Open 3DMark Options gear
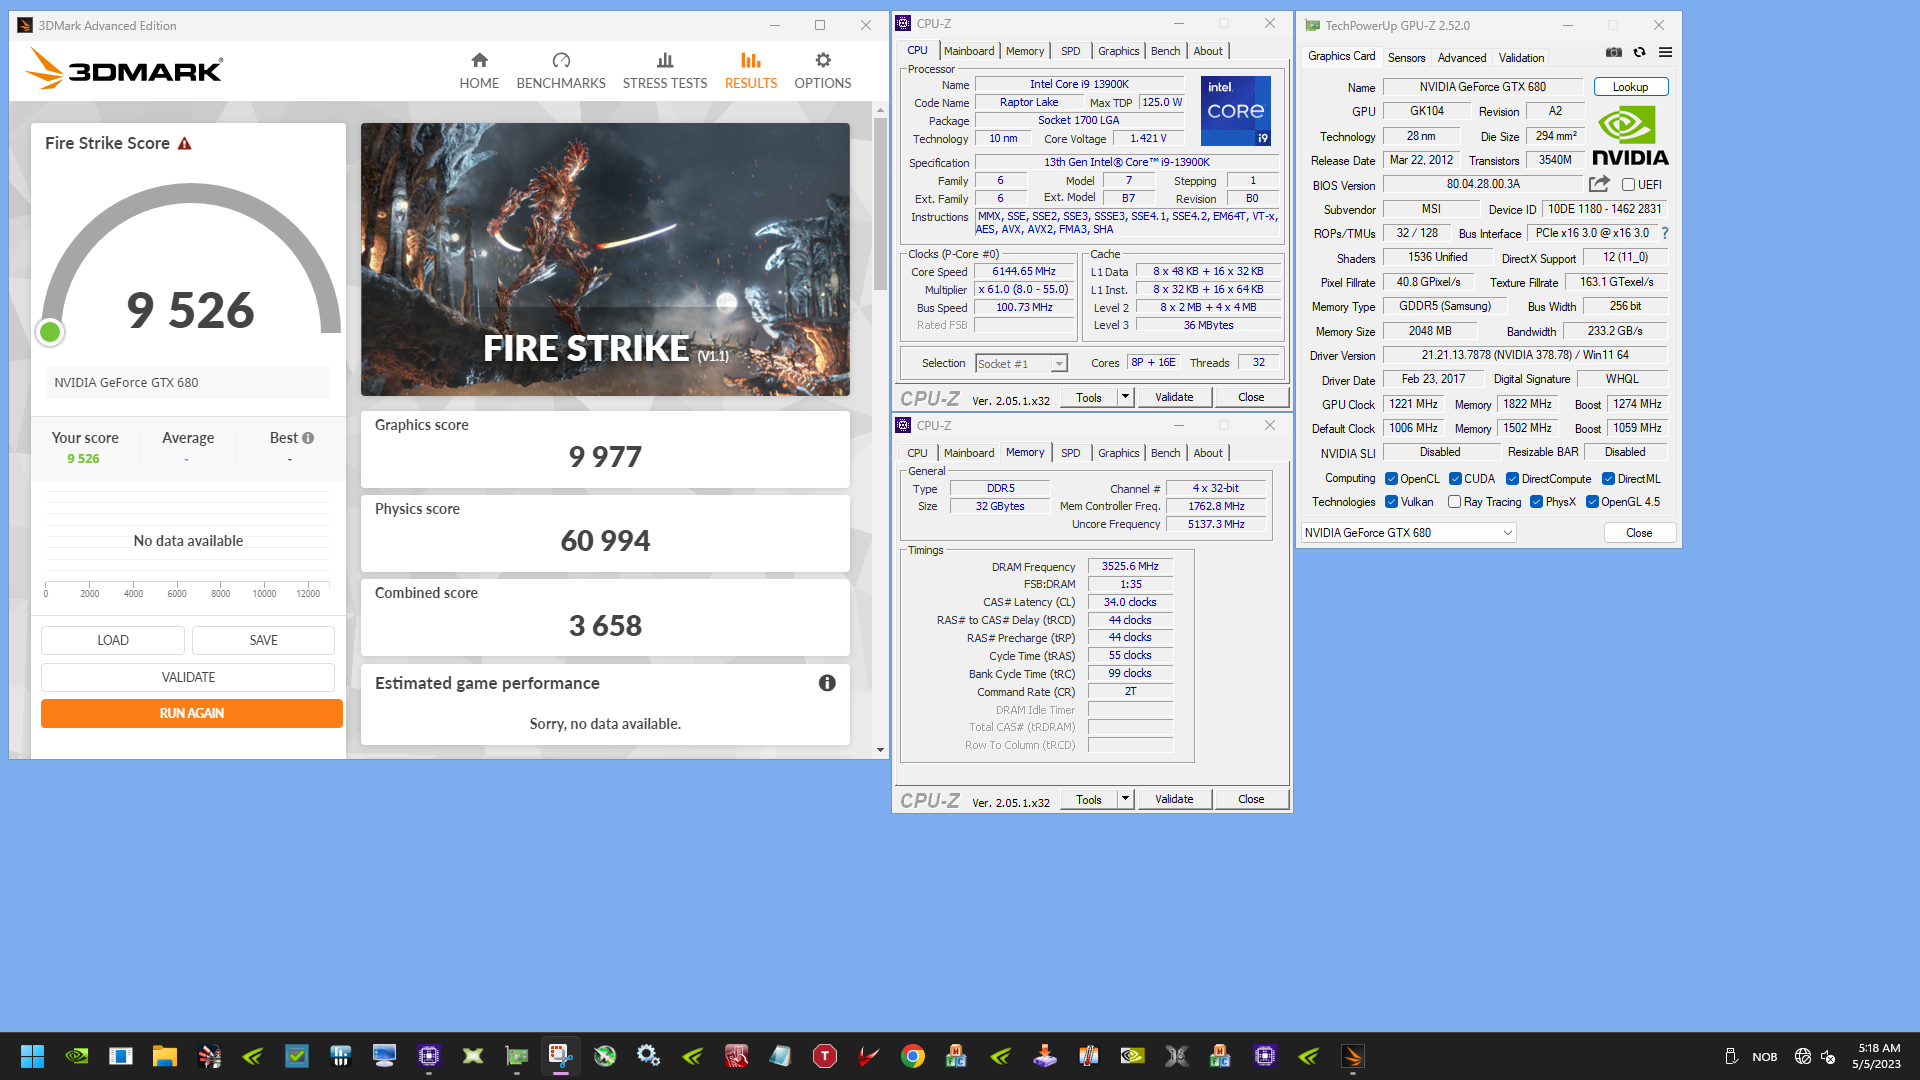The height and width of the screenshot is (1080, 1920). click(823, 71)
